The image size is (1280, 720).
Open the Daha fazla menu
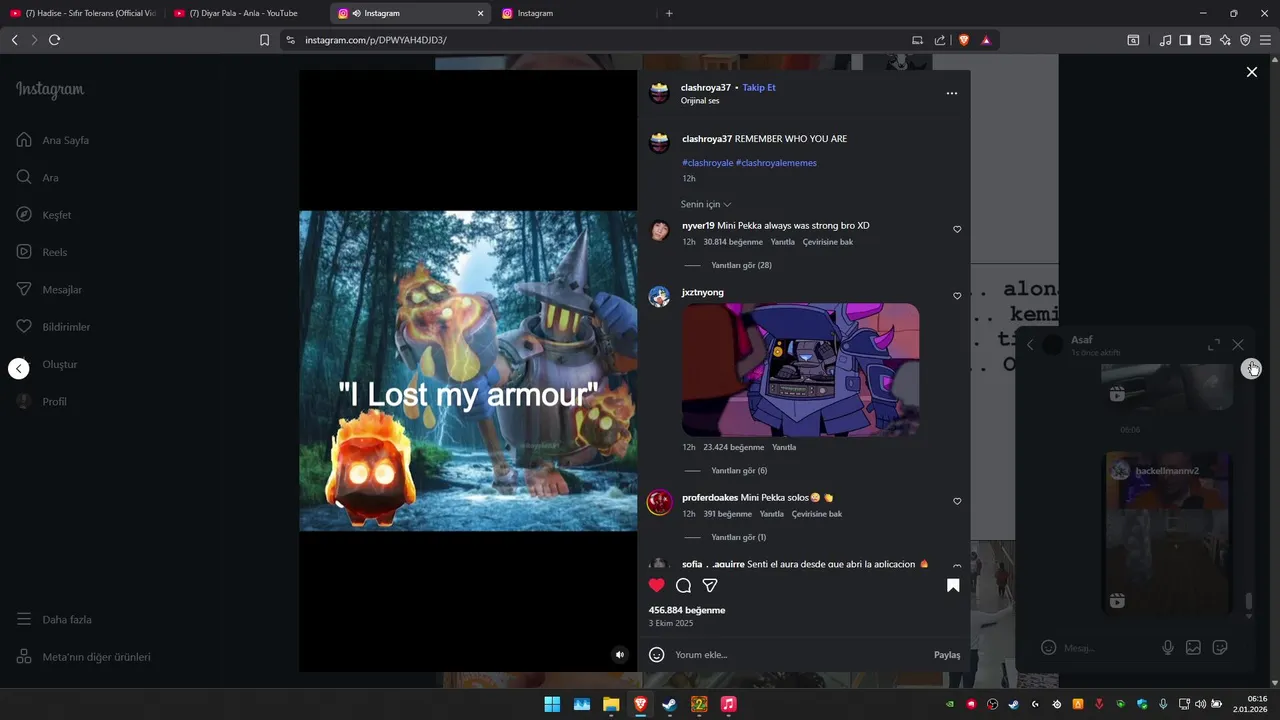point(54,619)
